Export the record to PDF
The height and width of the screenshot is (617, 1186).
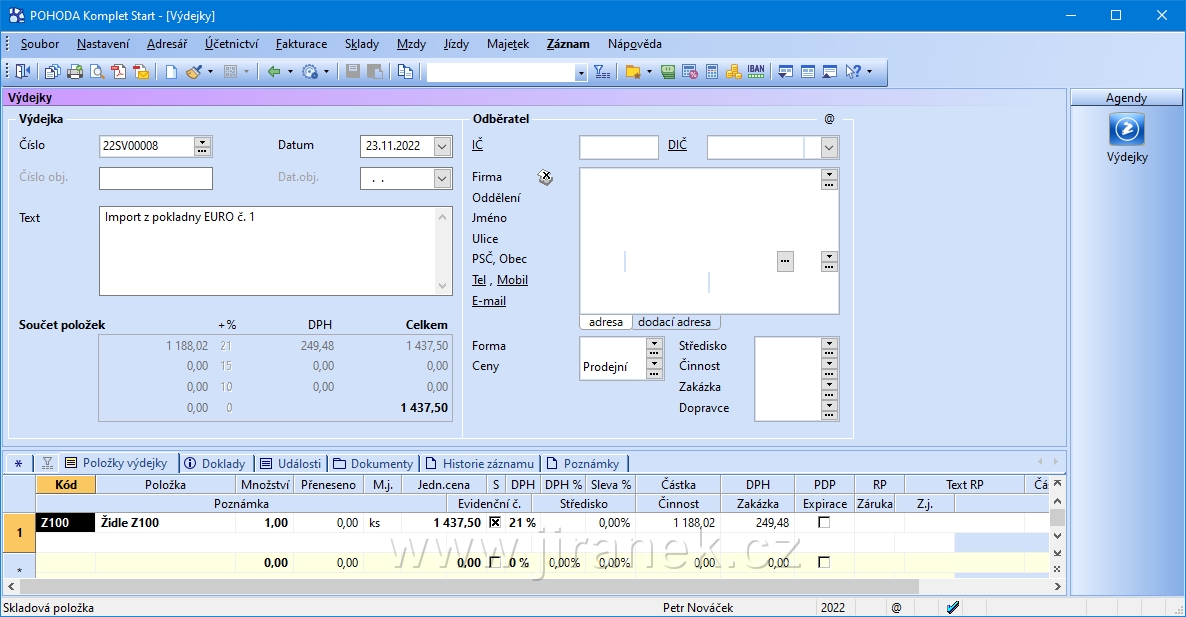[119, 72]
